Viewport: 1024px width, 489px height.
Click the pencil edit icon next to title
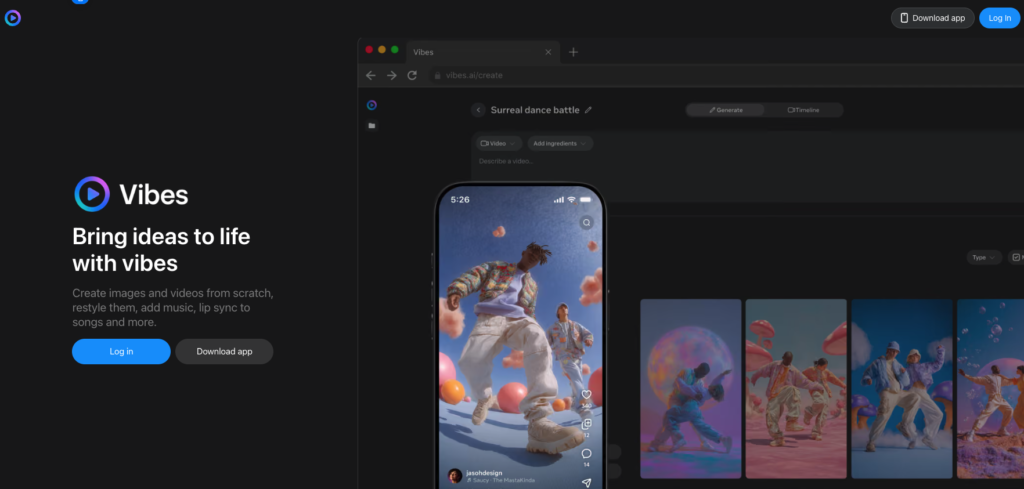pyautogui.click(x=588, y=110)
